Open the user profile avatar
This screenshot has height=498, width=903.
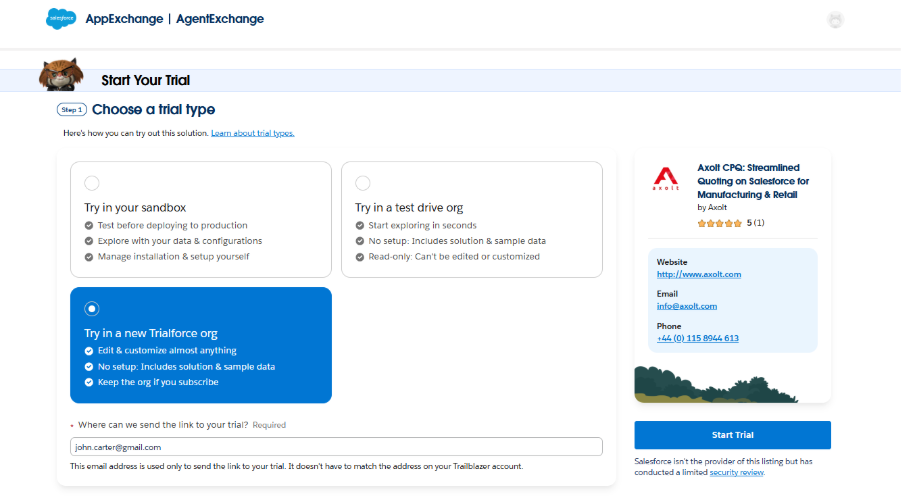tap(836, 20)
